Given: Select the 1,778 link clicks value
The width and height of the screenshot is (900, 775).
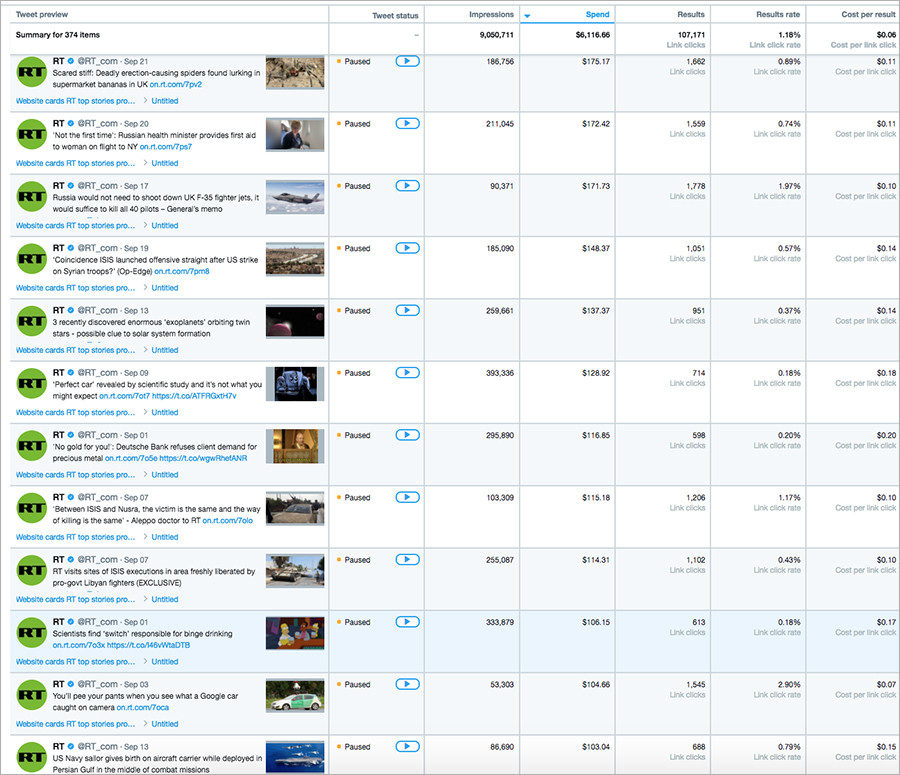Looking at the screenshot, I should pyautogui.click(x=696, y=186).
